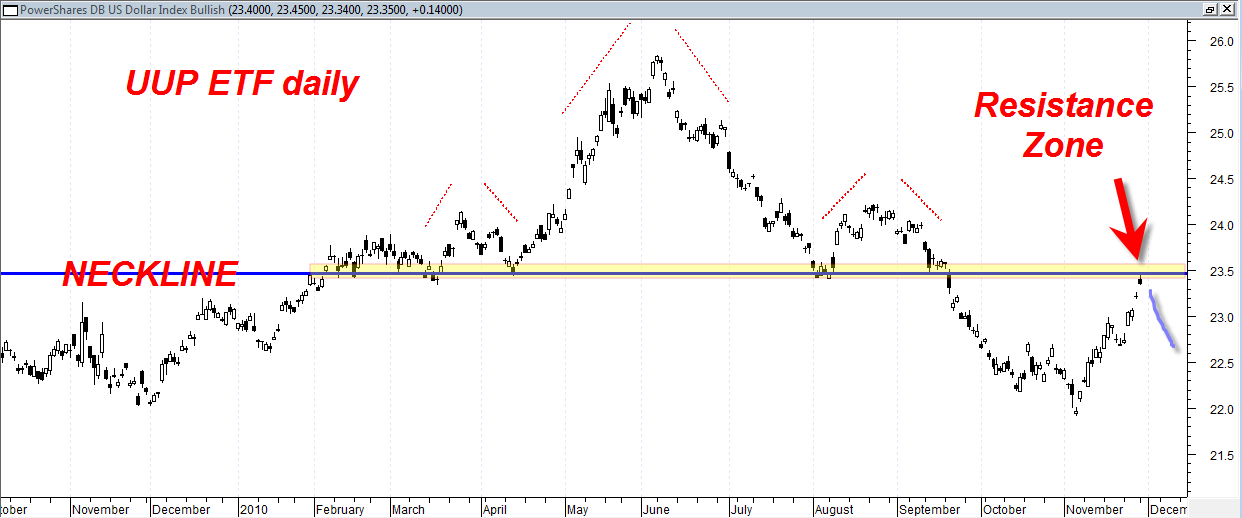Select the 'Resistance Zone' text annotation

[x=1064, y=125]
